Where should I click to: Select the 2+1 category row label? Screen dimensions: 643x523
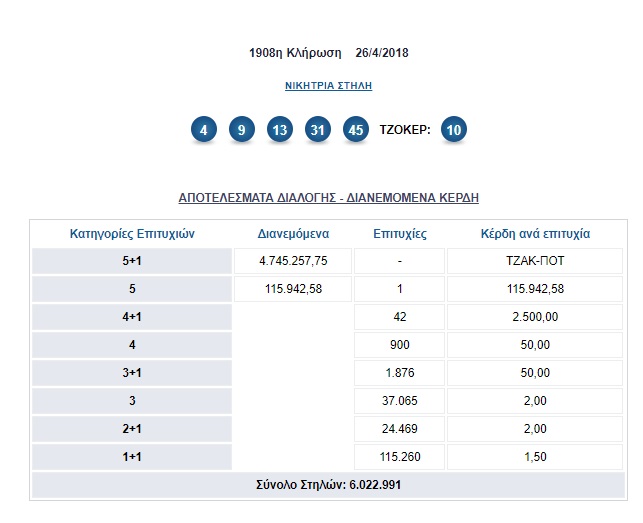[x=132, y=429]
